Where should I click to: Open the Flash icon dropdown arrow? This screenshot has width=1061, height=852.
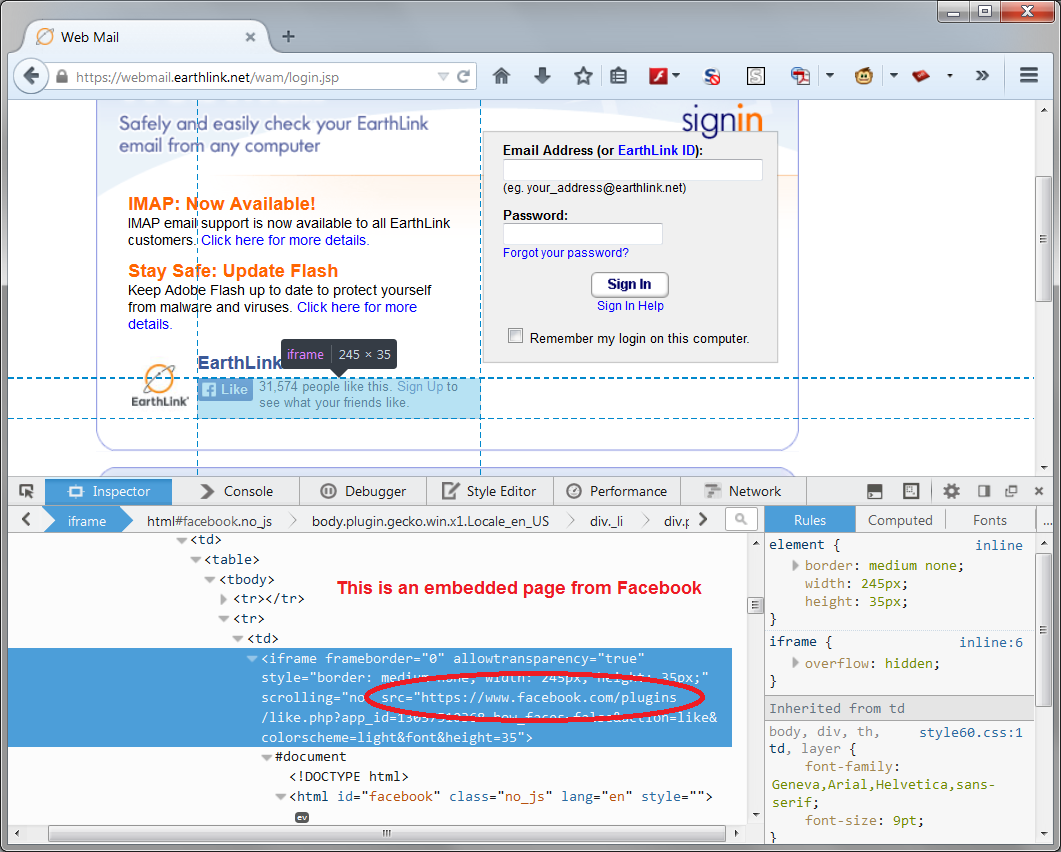tap(676, 76)
